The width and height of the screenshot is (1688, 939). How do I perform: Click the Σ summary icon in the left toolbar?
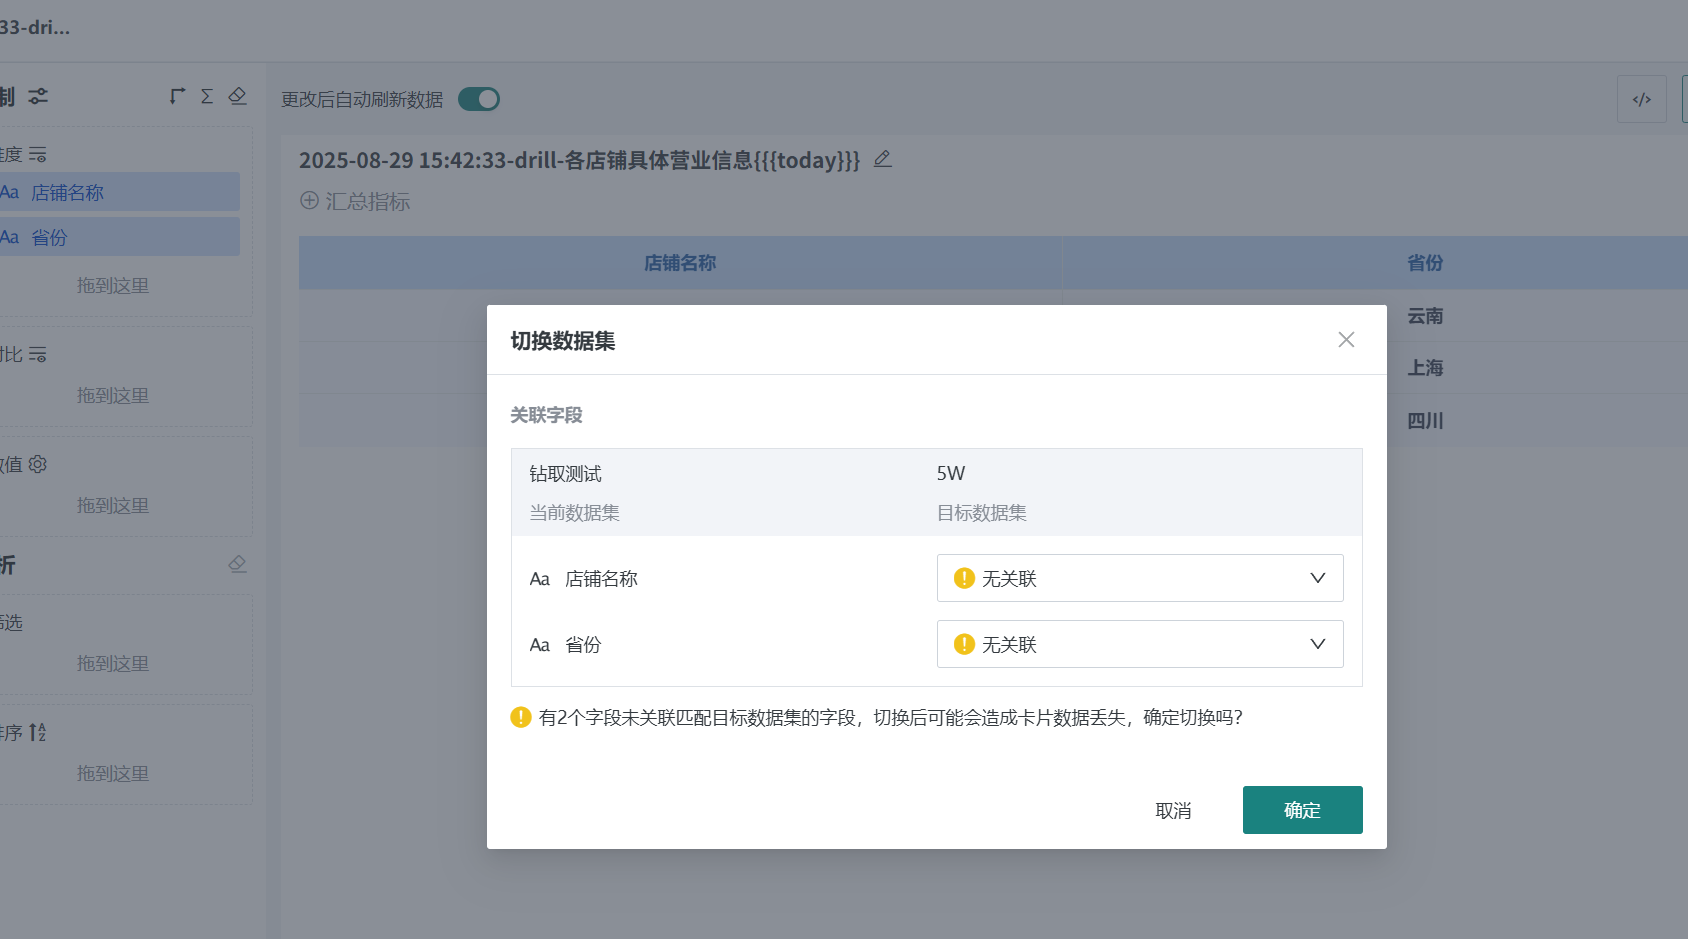click(206, 95)
